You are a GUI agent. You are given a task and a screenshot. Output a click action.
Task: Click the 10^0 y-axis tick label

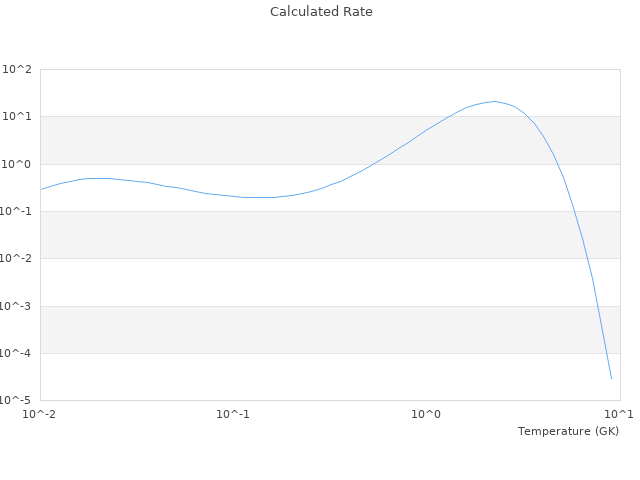(x=18, y=164)
